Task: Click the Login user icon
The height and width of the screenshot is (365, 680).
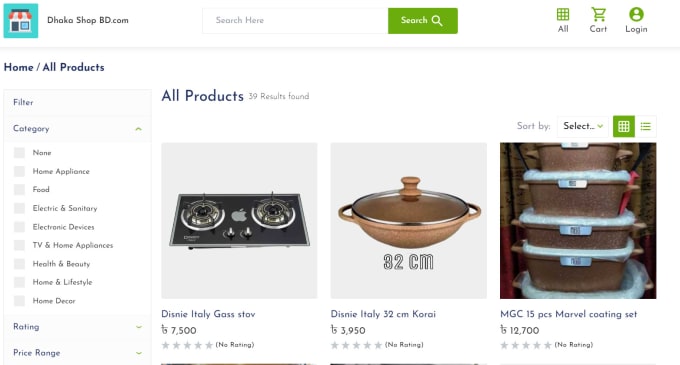Action: 636,14
